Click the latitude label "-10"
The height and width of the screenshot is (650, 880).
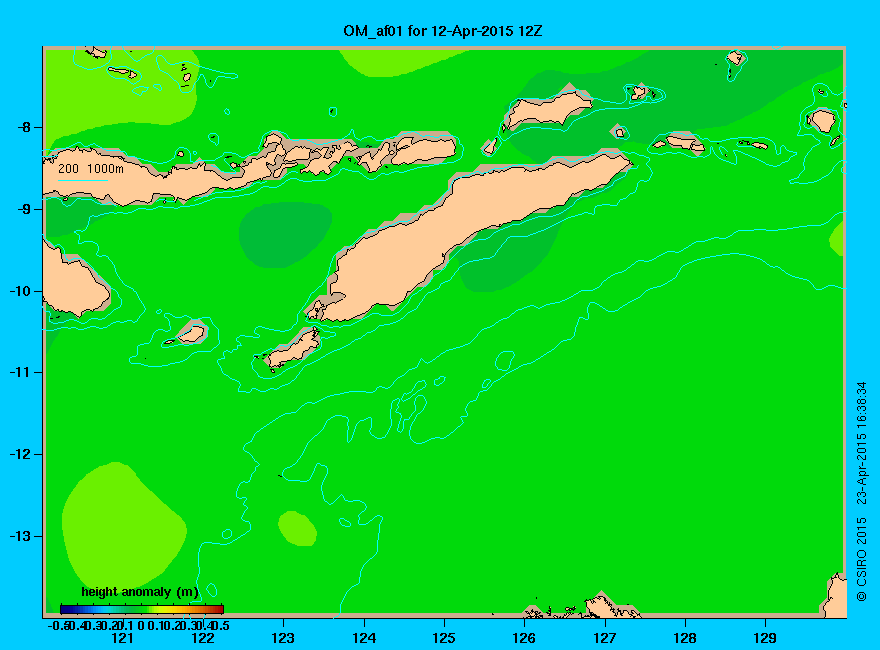(x=20, y=291)
